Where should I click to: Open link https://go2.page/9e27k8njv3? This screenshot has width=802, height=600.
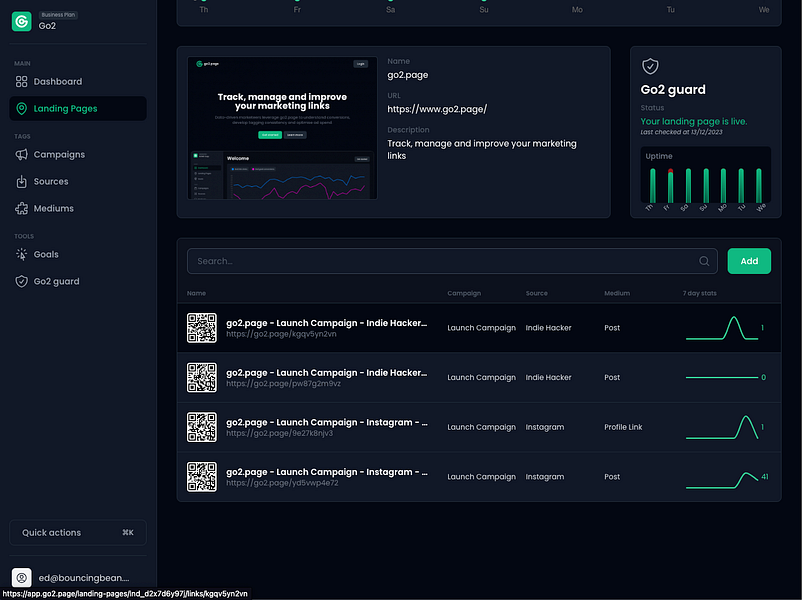pyautogui.click(x=279, y=433)
